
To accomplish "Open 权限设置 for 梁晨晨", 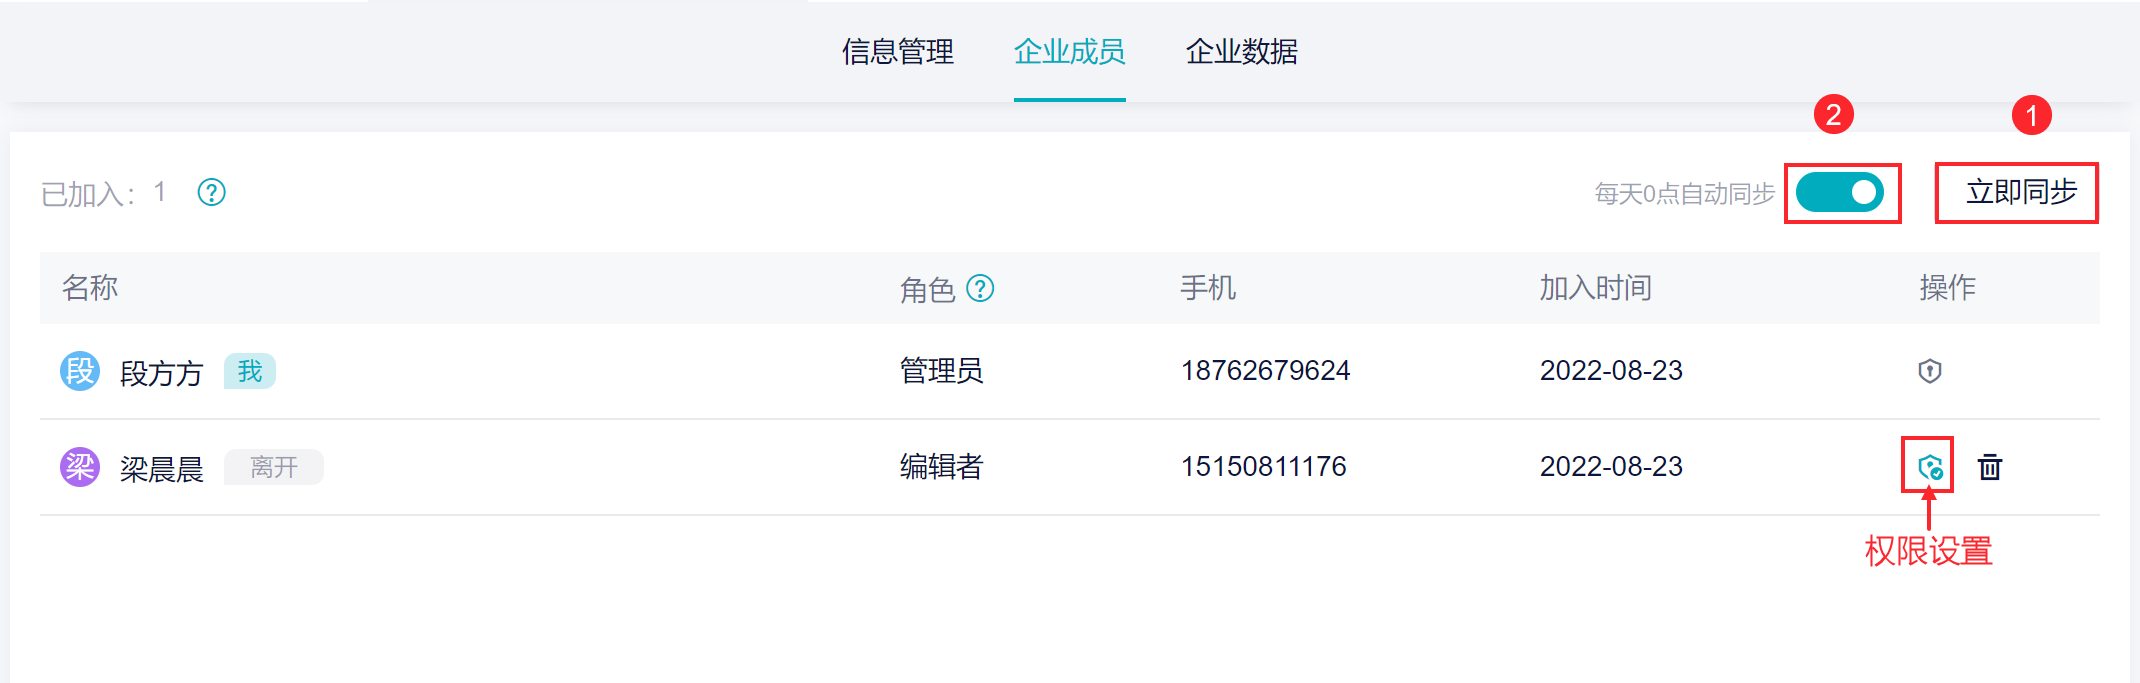I will pyautogui.click(x=1929, y=467).
